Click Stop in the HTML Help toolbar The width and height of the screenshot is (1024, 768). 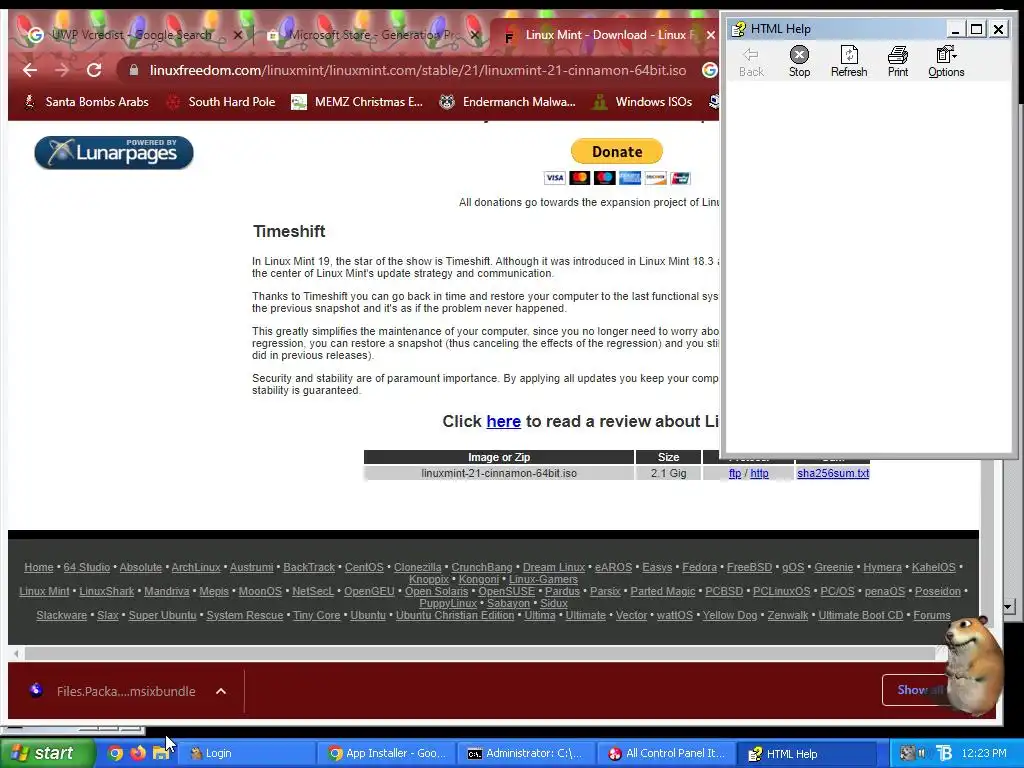(x=799, y=62)
